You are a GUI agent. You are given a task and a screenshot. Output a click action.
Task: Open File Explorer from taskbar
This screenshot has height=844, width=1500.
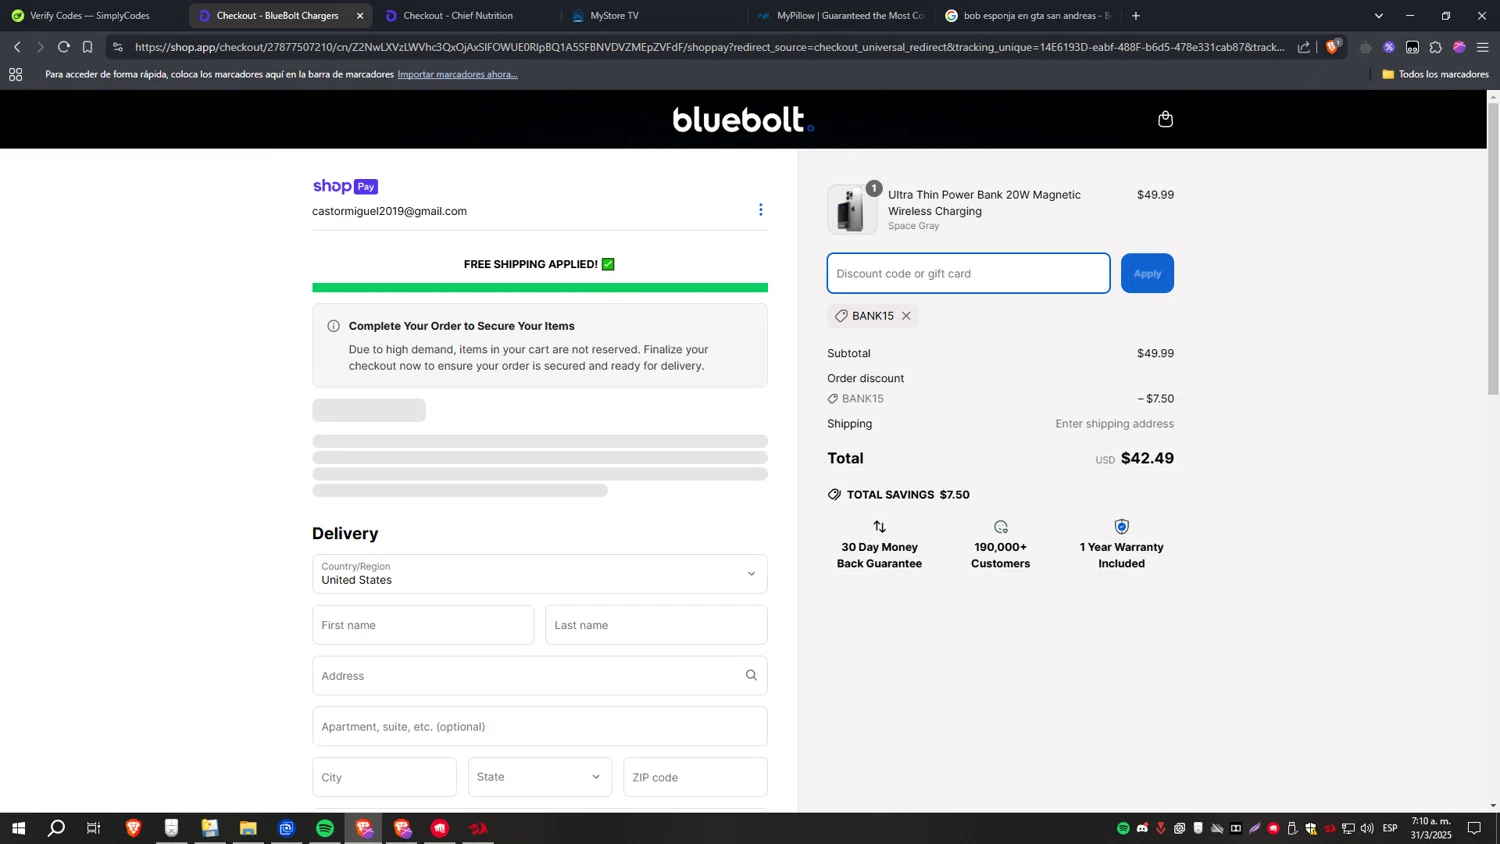pyautogui.click(x=248, y=828)
